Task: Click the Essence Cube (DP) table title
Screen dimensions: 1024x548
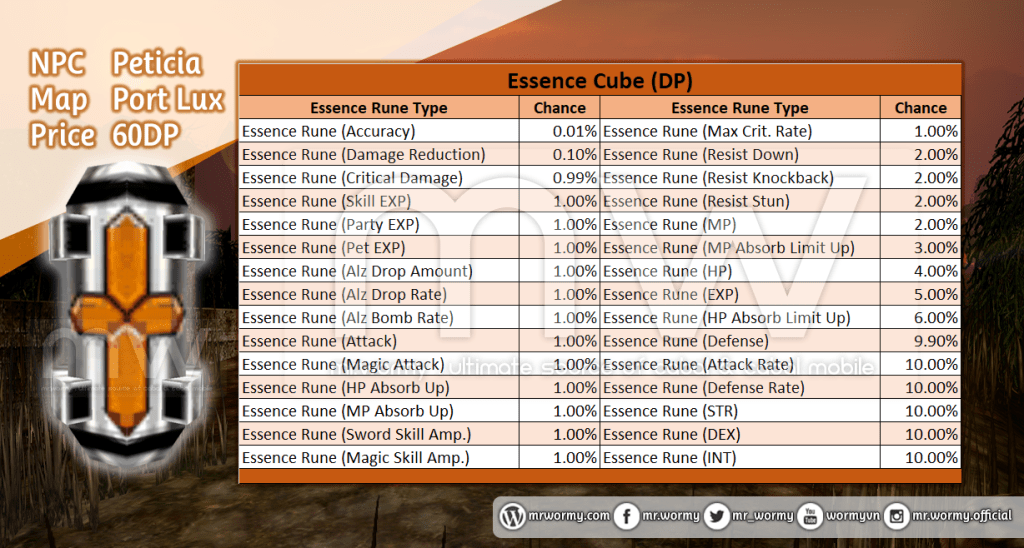Action: [599, 80]
